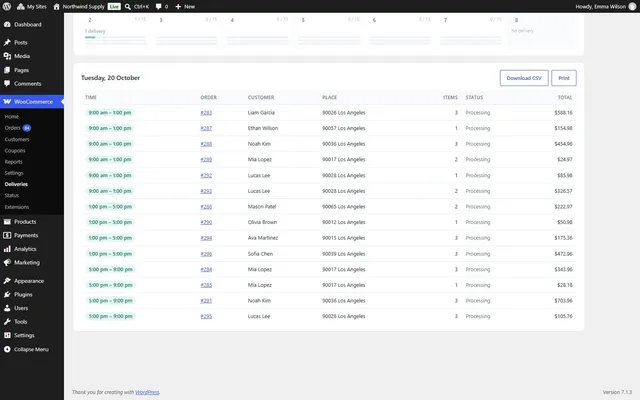The width and height of the screenshot is (640, 400).
Task: Open the Pages menu
Action: tap(32, 70)
